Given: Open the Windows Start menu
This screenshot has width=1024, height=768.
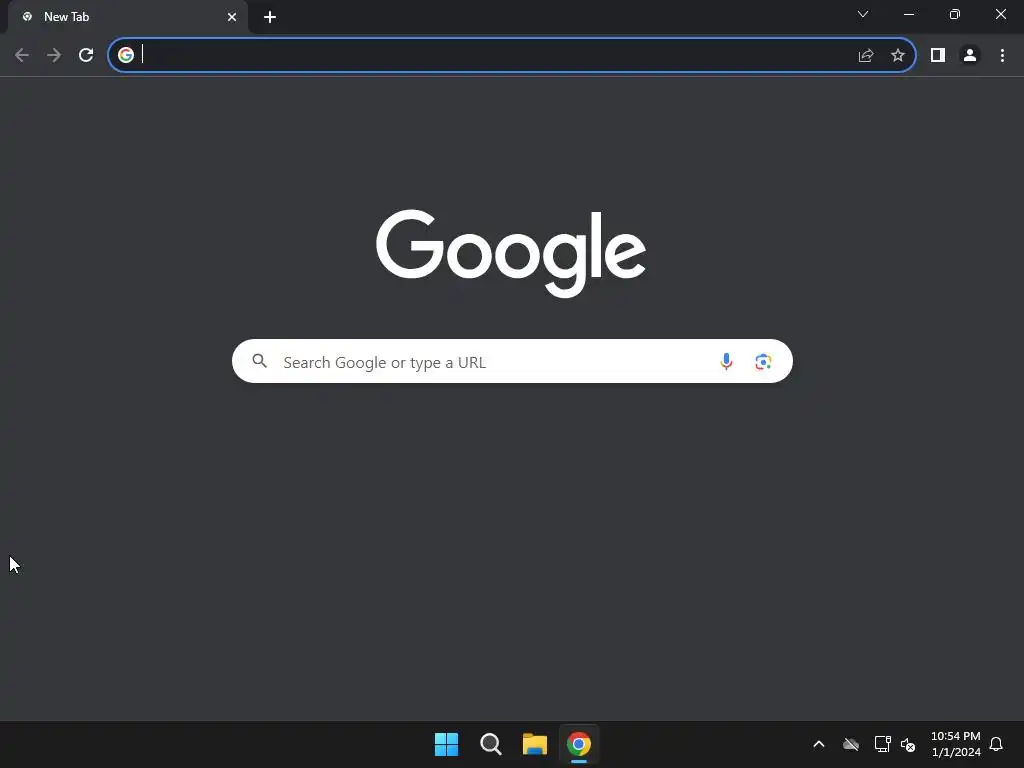Looking at the screenshot, I should pos(447,744).
